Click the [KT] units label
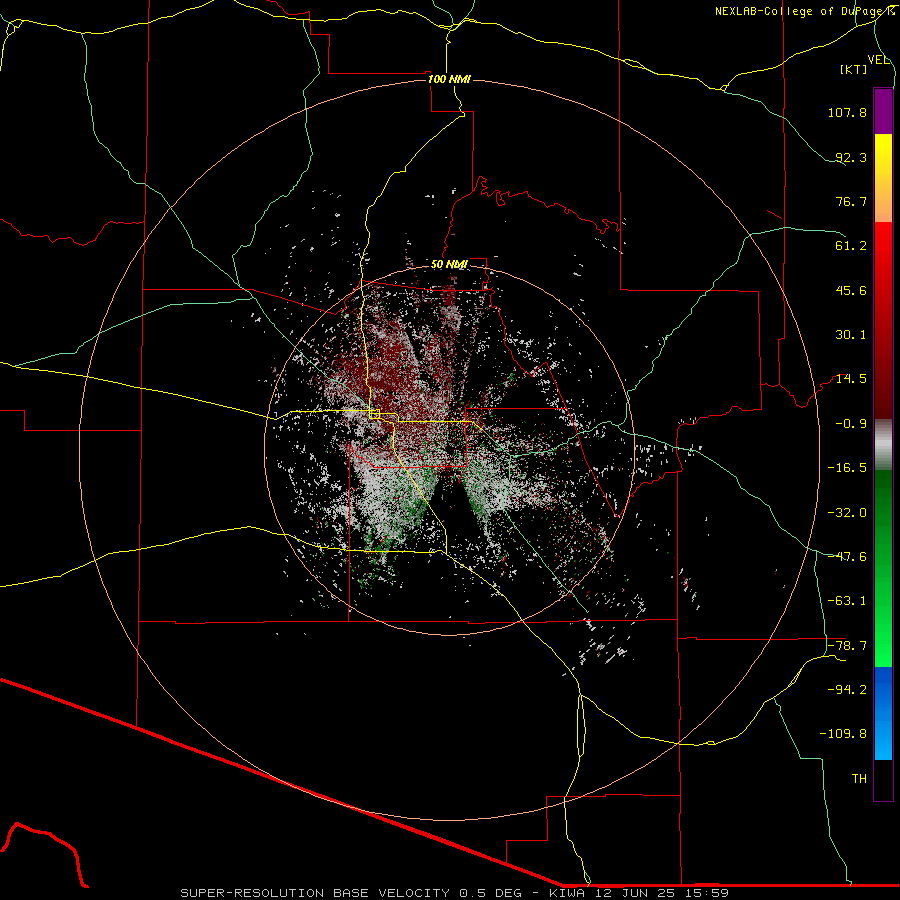900x900 pixels. click(x=854, y=69)
